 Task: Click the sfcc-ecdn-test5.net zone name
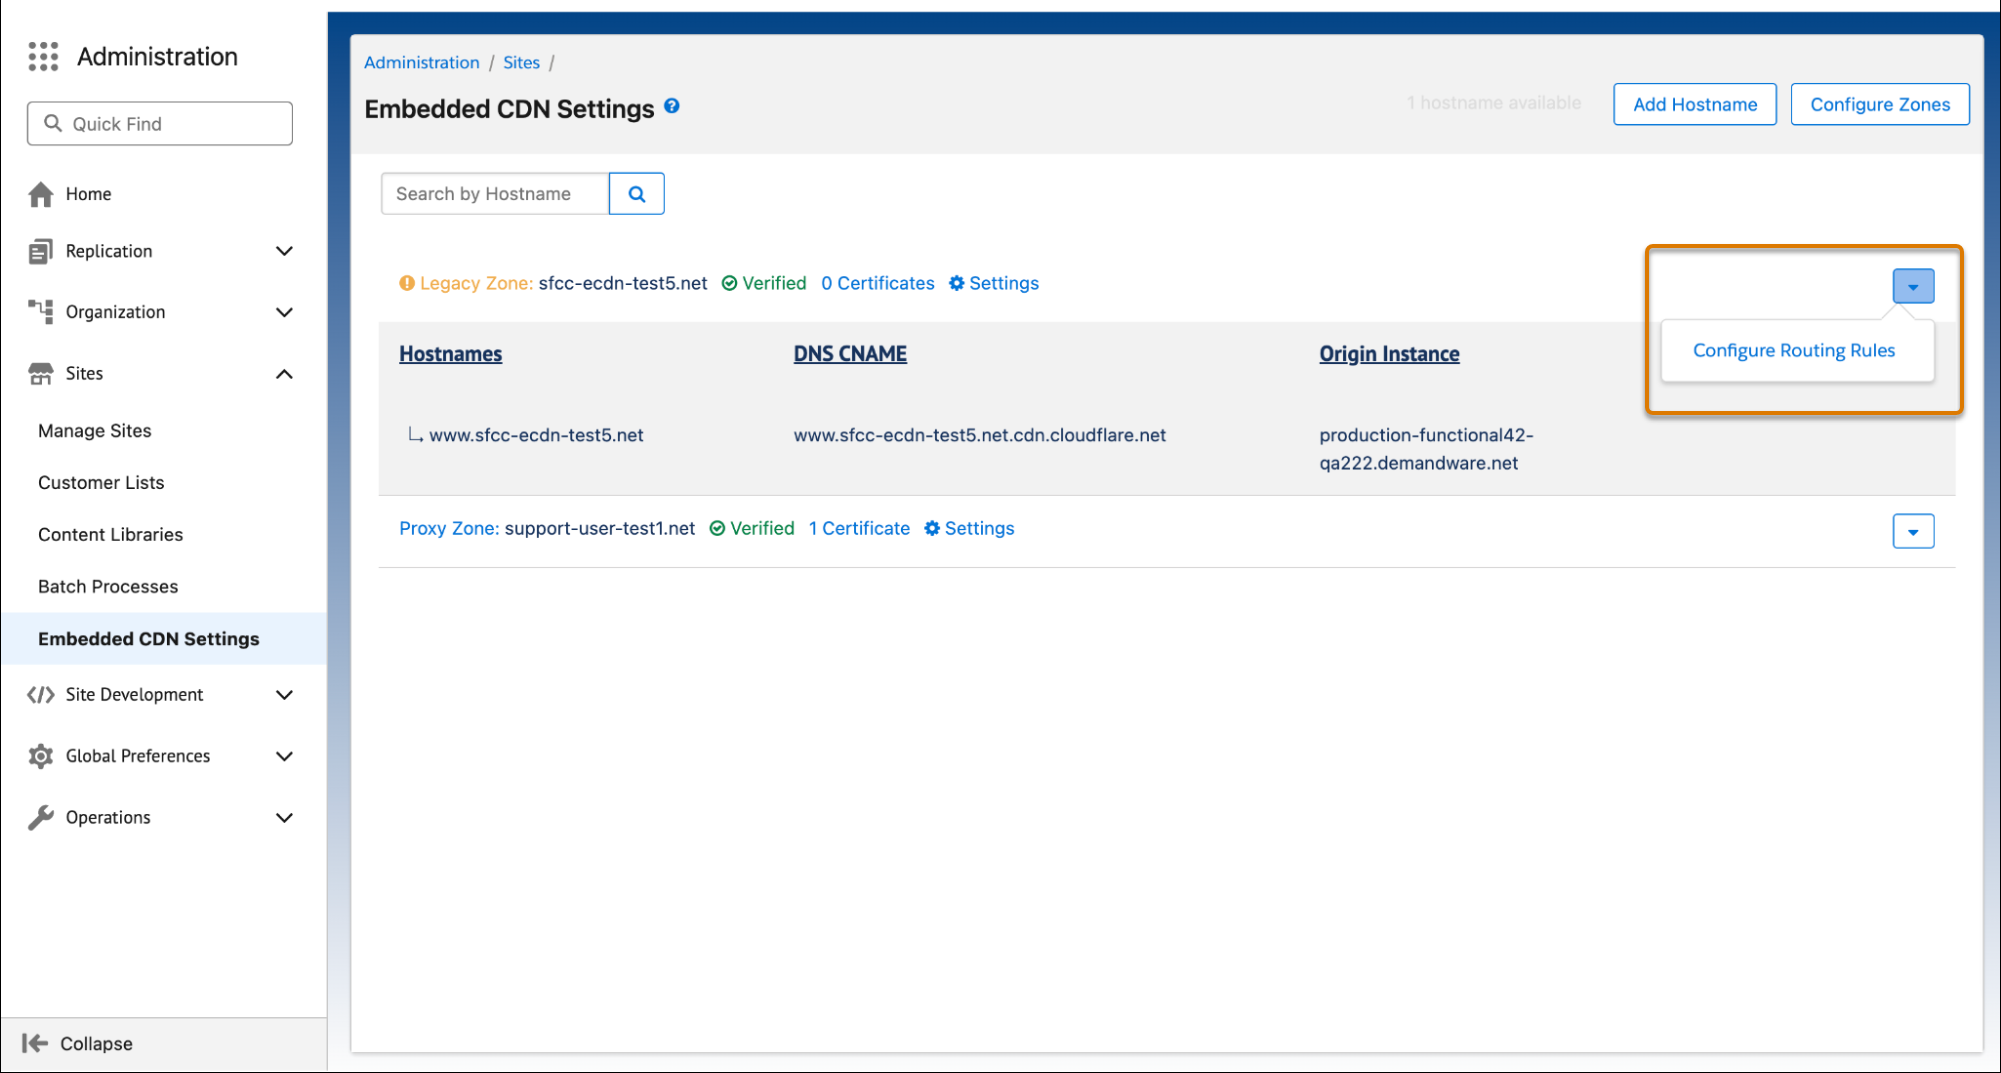tap(622, 283)
